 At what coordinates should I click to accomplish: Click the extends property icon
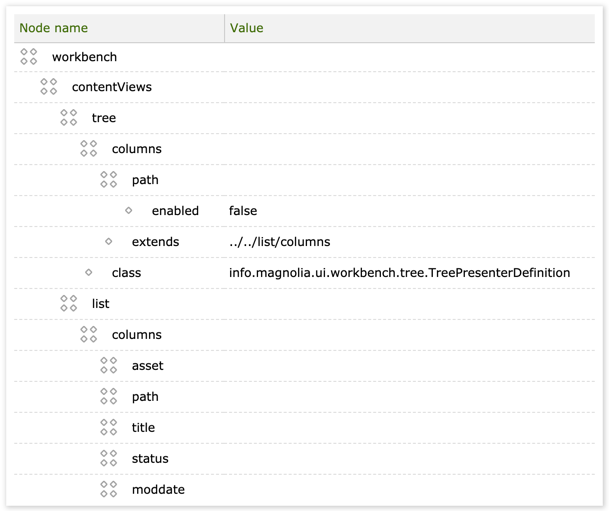click(x=109, y=242)
